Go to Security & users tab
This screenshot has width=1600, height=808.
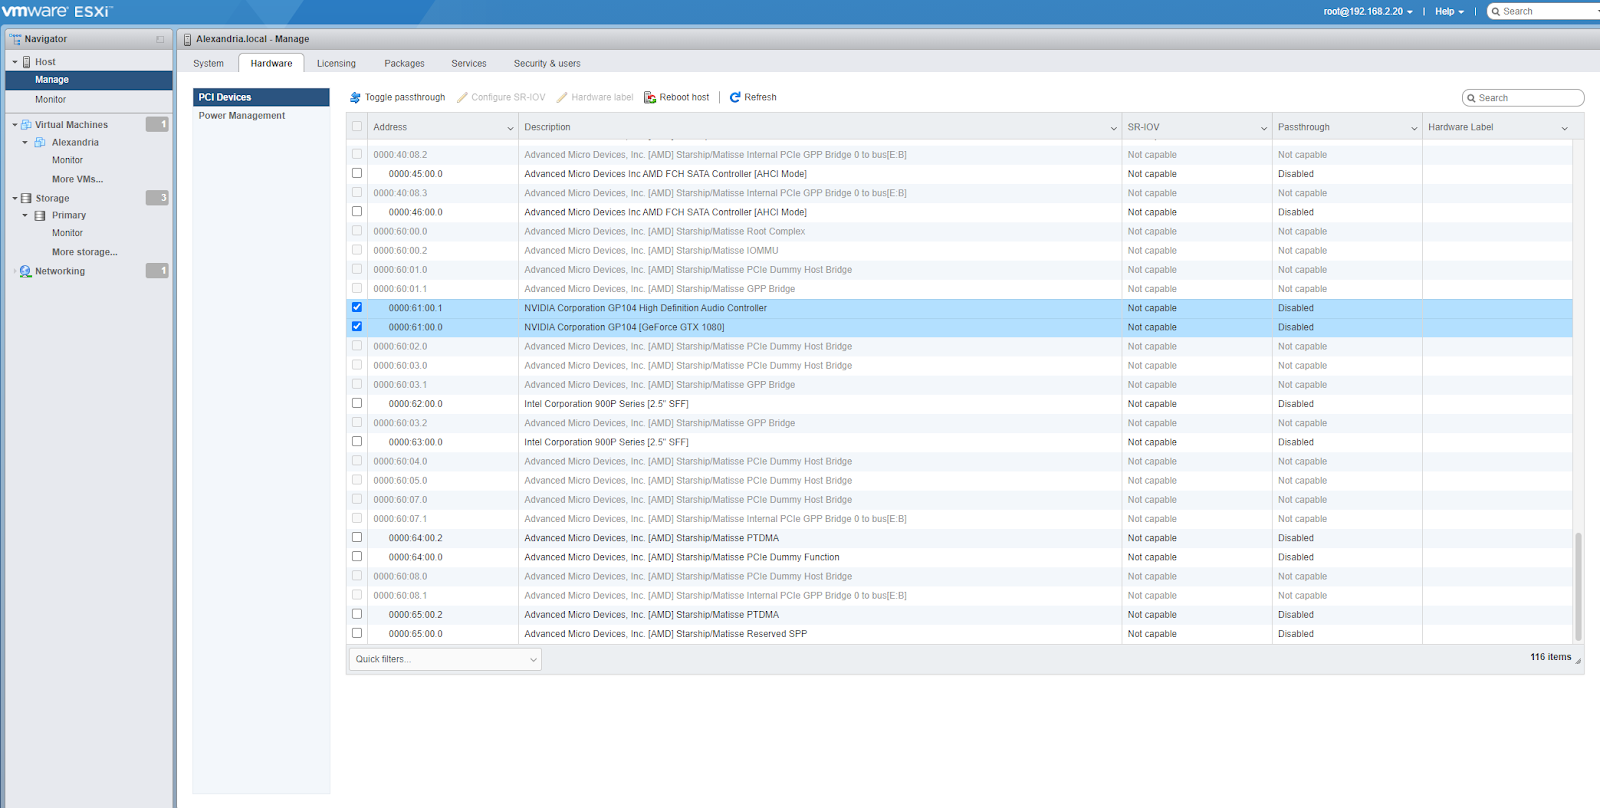(547, 63)
